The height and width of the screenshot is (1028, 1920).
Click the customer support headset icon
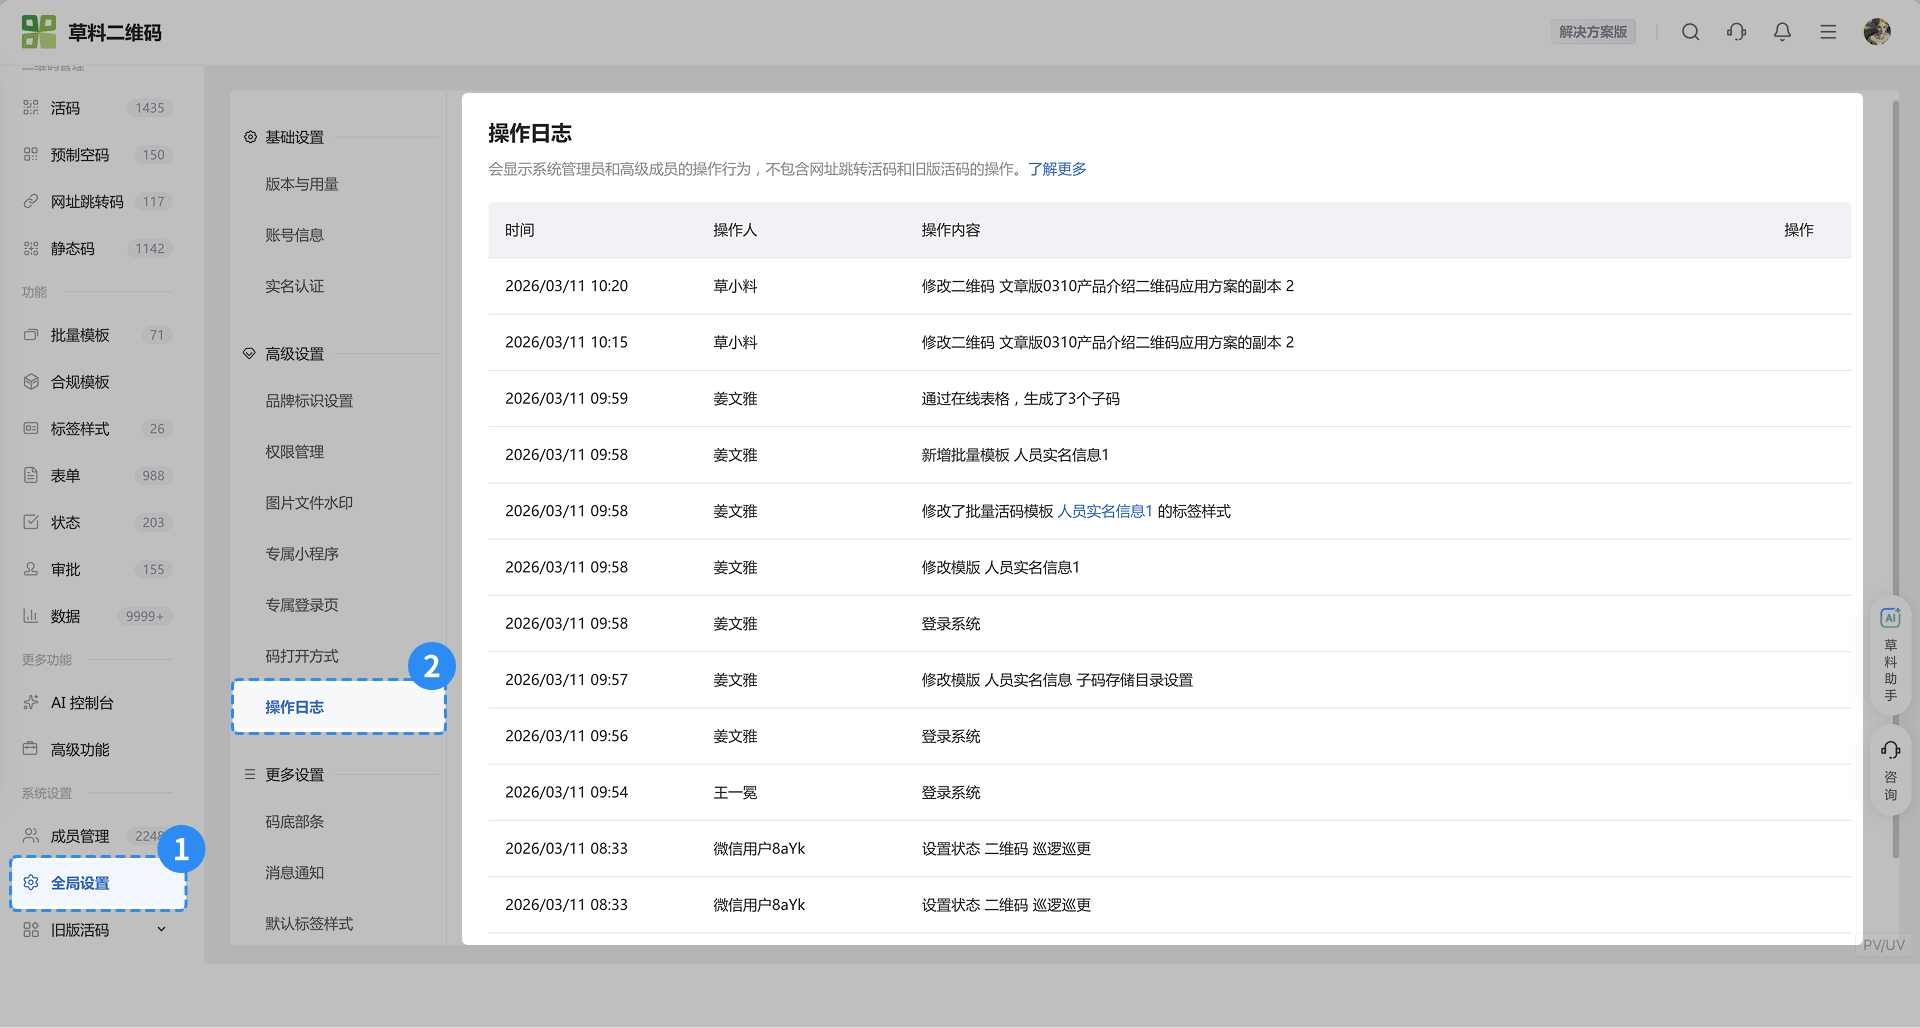[x=1737, y=31]
